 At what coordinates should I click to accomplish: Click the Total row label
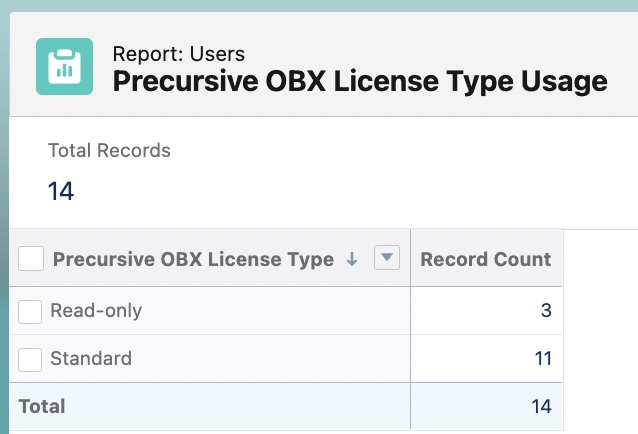pyautogui.click(x=42, y=406)
